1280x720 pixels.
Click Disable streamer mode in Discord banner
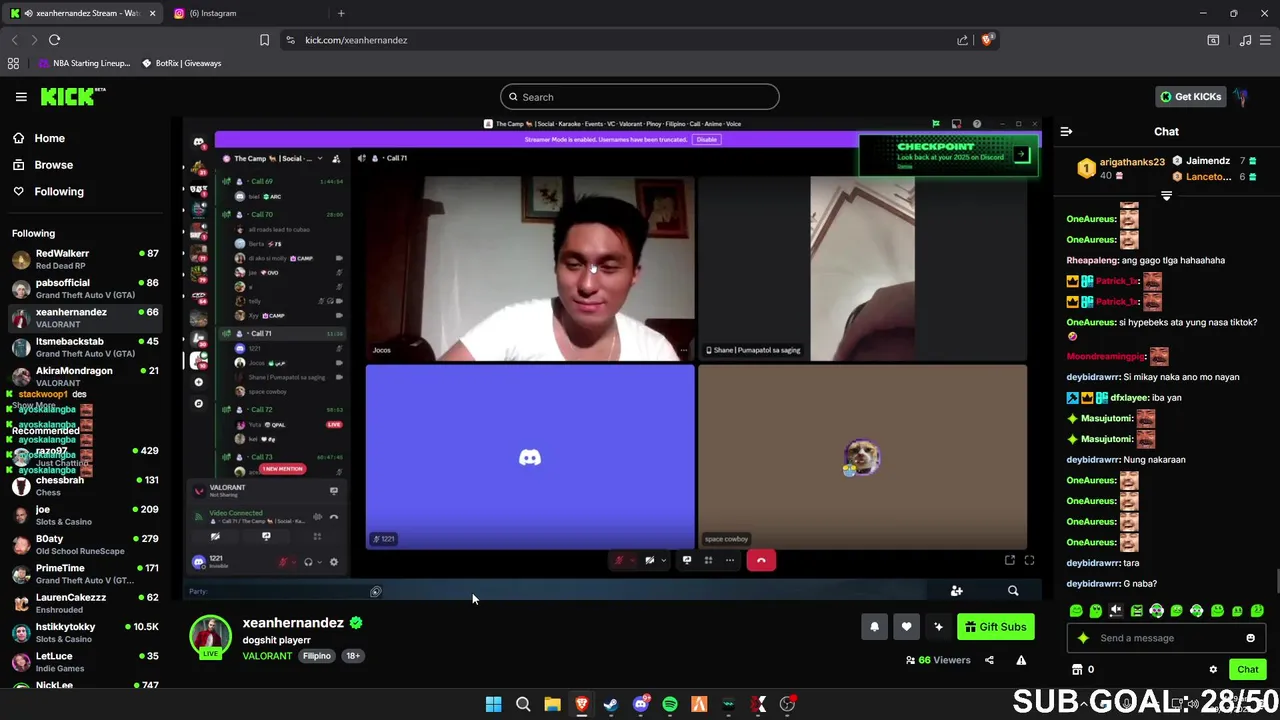point(707,139)
